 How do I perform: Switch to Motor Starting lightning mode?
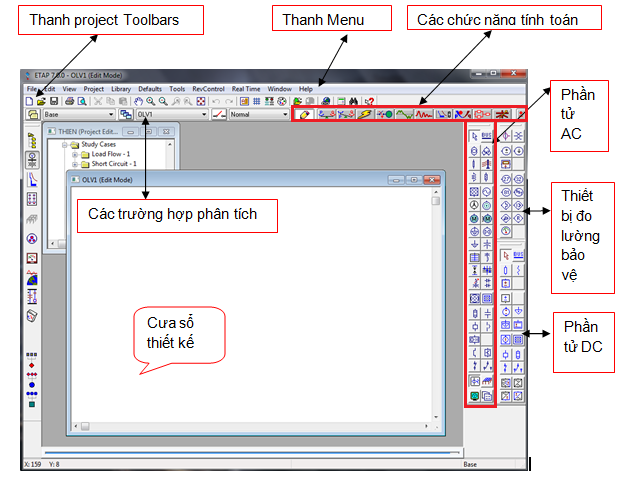pos(365,115)
